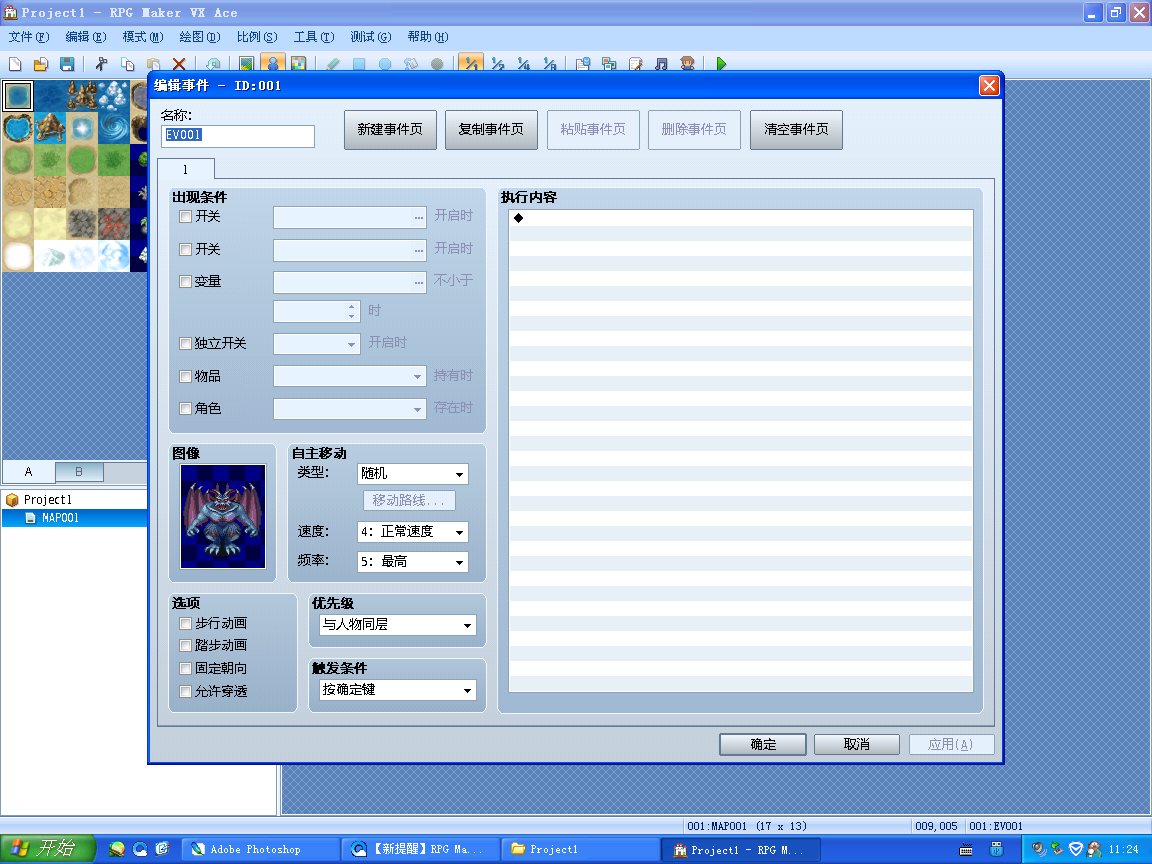Set map zoom to 1/8 scale
This screenshot has width=1152, height=864.
click(550, 64)
